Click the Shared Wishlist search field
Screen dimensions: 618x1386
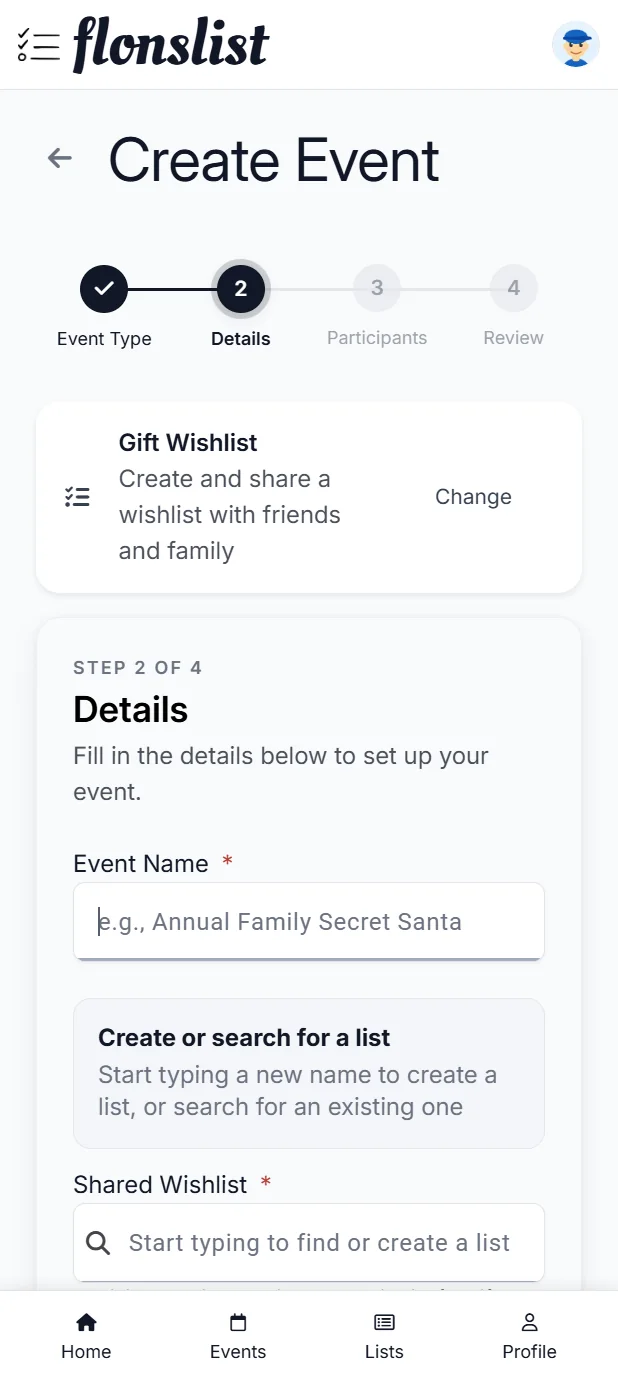coord(309,1243)
